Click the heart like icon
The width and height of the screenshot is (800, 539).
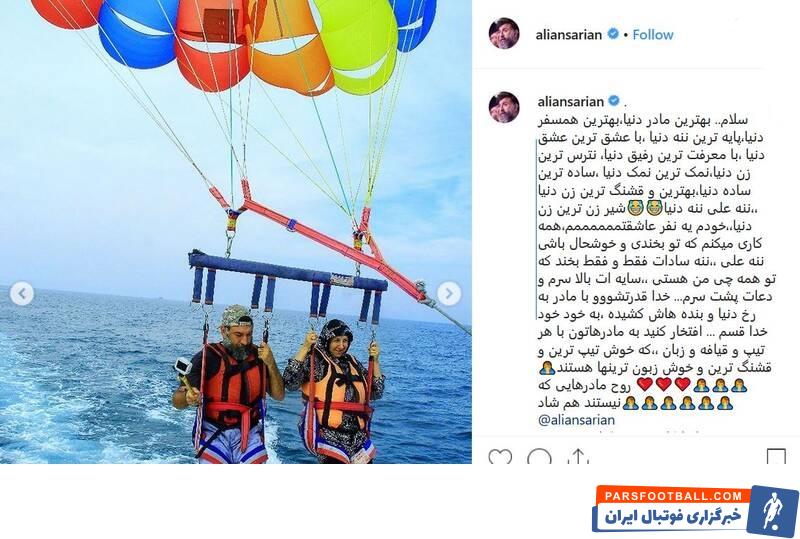click(500, 456)
